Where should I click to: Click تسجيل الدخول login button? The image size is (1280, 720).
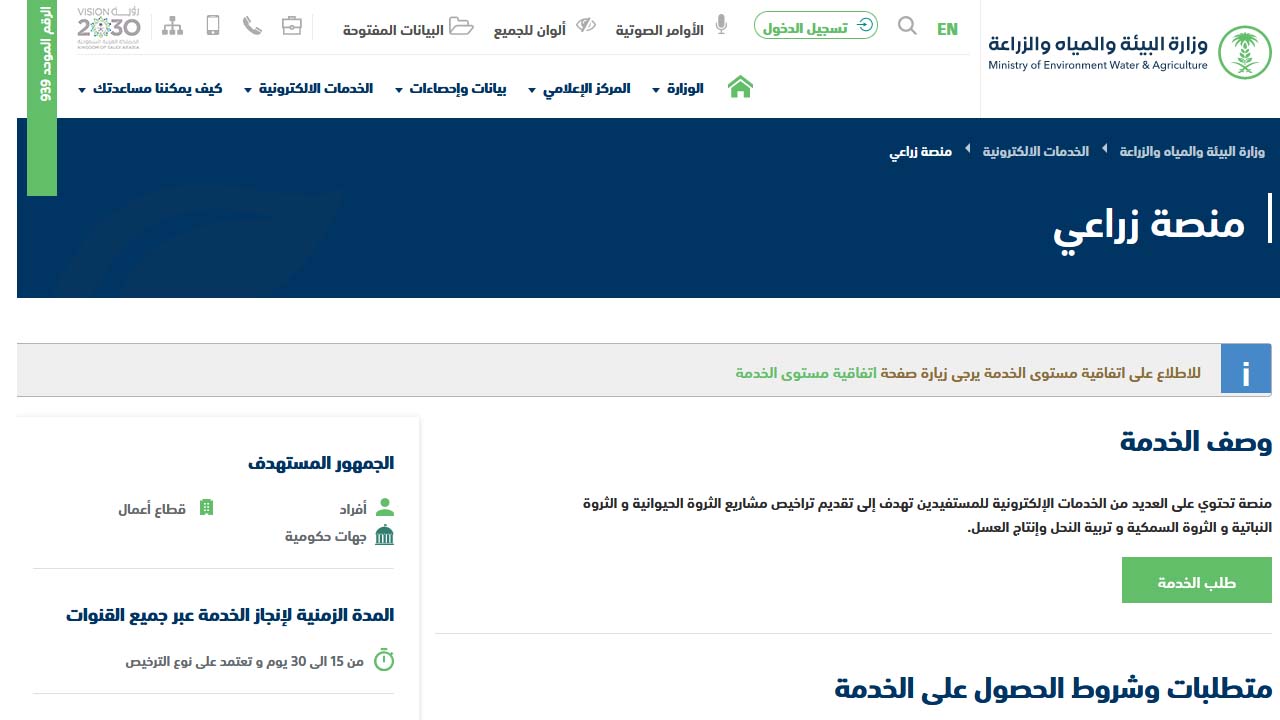pyautogui.click(x=816, y=26)
